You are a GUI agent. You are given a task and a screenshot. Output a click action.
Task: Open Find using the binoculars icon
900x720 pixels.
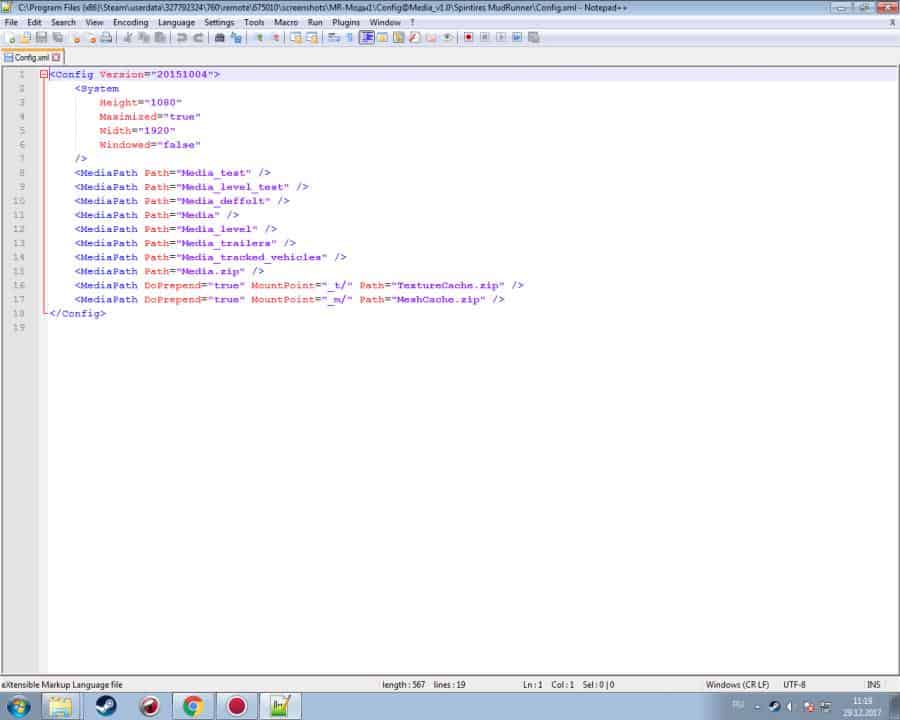[220, 38]
